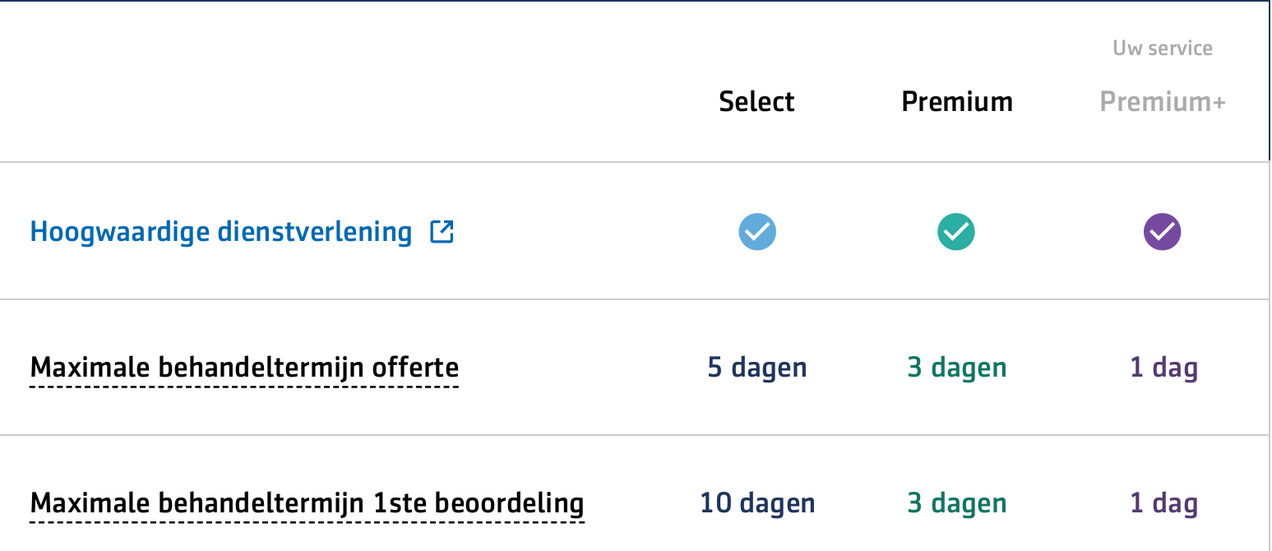Click the greyed Premium+ column header
The width and height of the screenshot is (1272, 551).
tap(1162, 102)
